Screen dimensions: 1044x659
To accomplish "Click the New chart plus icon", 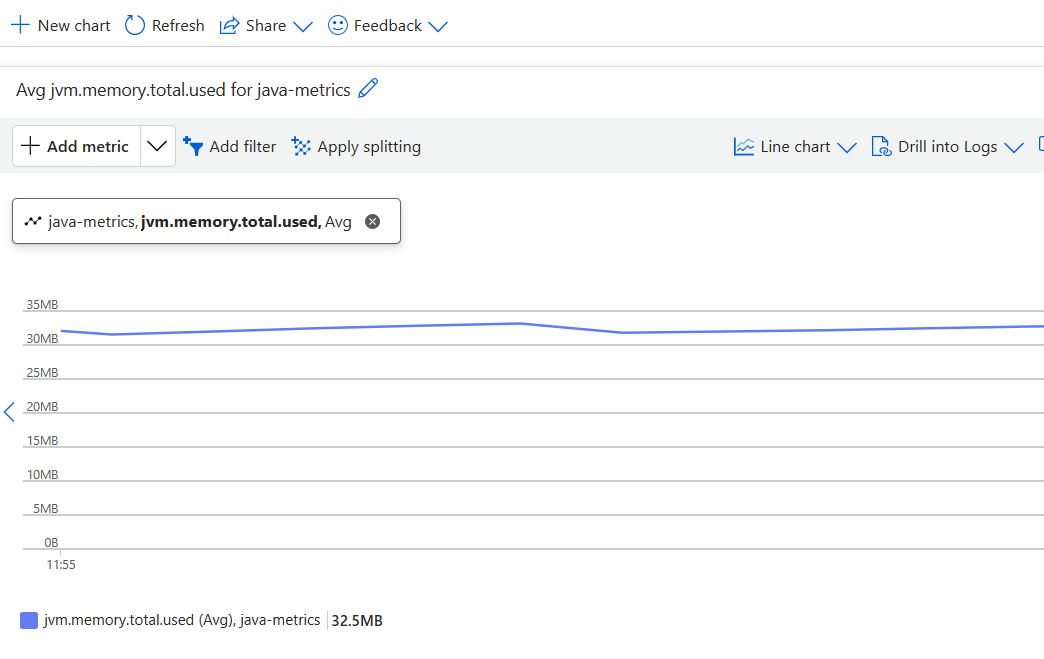I will (x=20, y=26).
